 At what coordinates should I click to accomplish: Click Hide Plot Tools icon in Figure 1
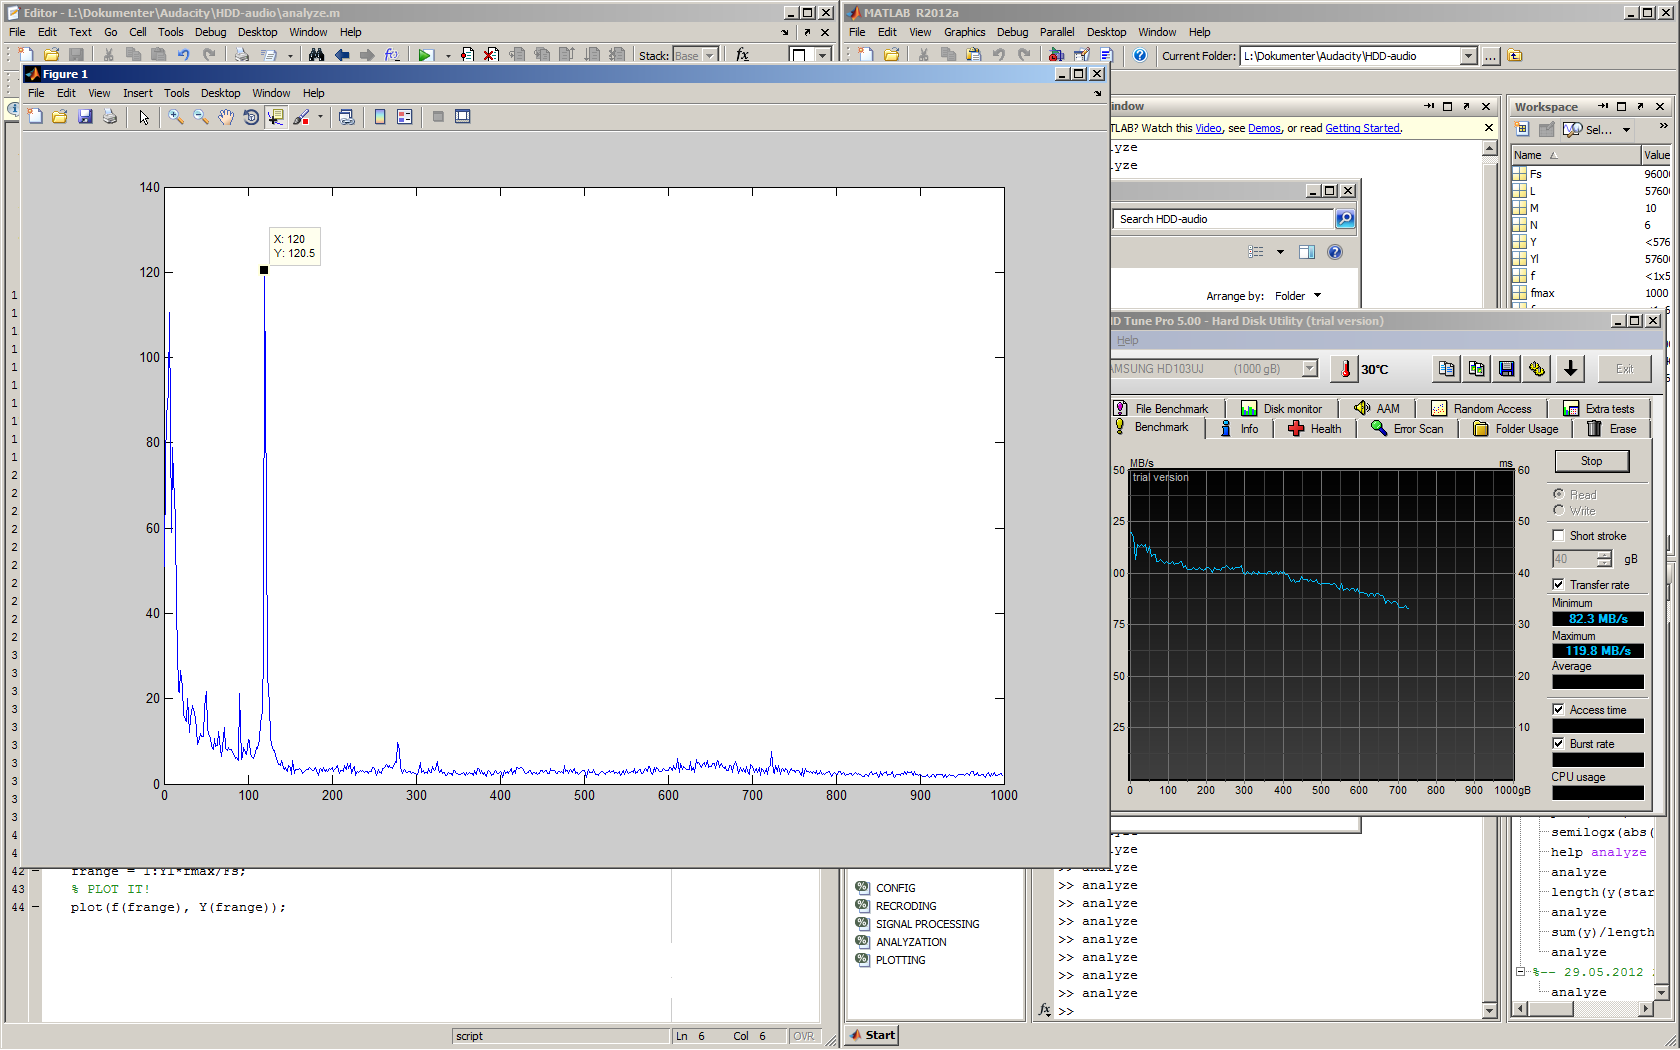[x=438, y=117]
